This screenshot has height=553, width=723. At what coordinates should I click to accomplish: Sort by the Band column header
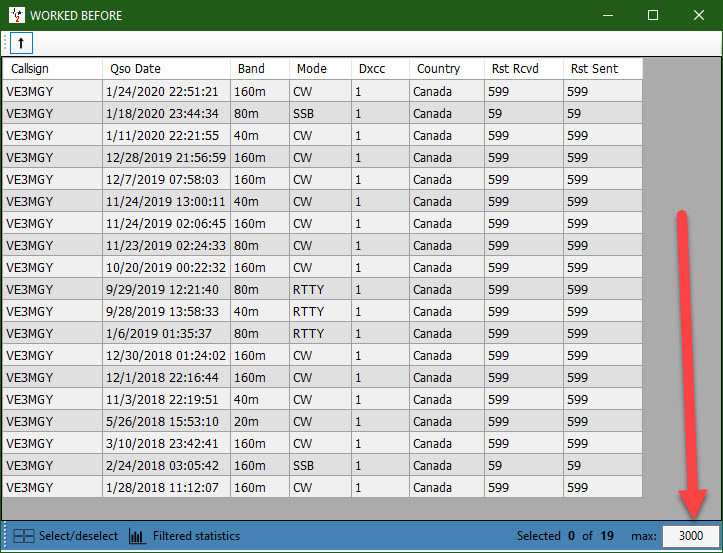[x=260, y=69]
